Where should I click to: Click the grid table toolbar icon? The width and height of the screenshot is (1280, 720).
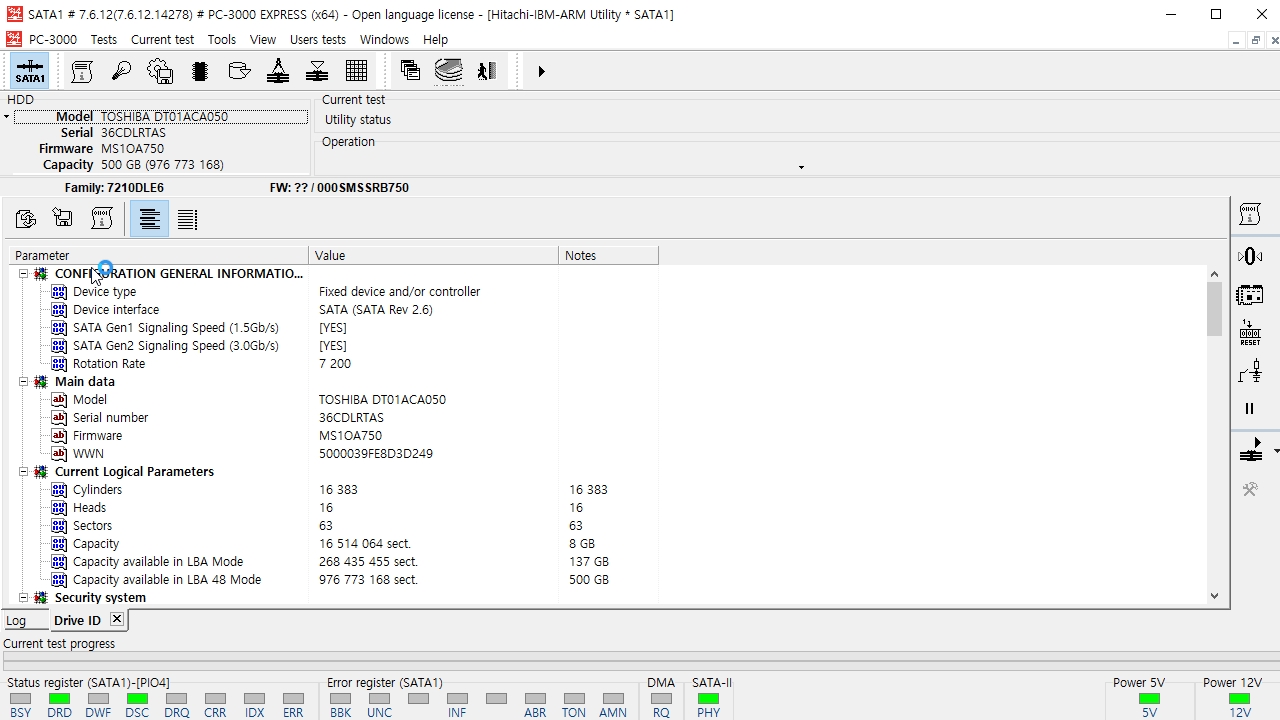tap(356, 71)
